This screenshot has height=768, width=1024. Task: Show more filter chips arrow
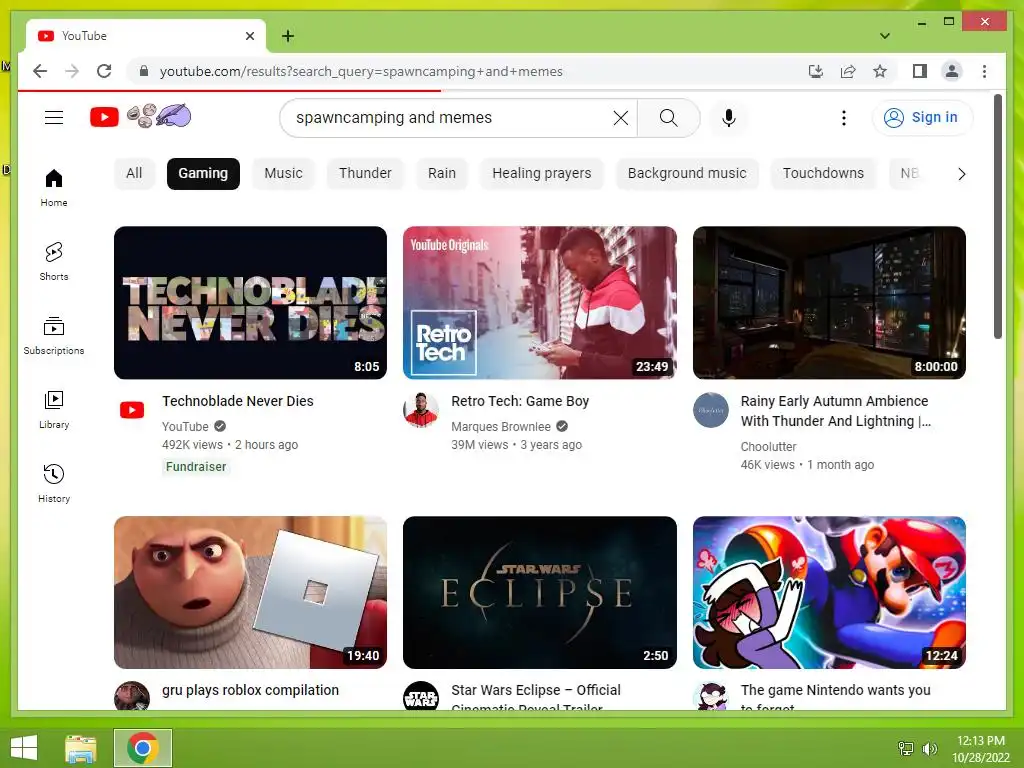[x=961, y=174]
